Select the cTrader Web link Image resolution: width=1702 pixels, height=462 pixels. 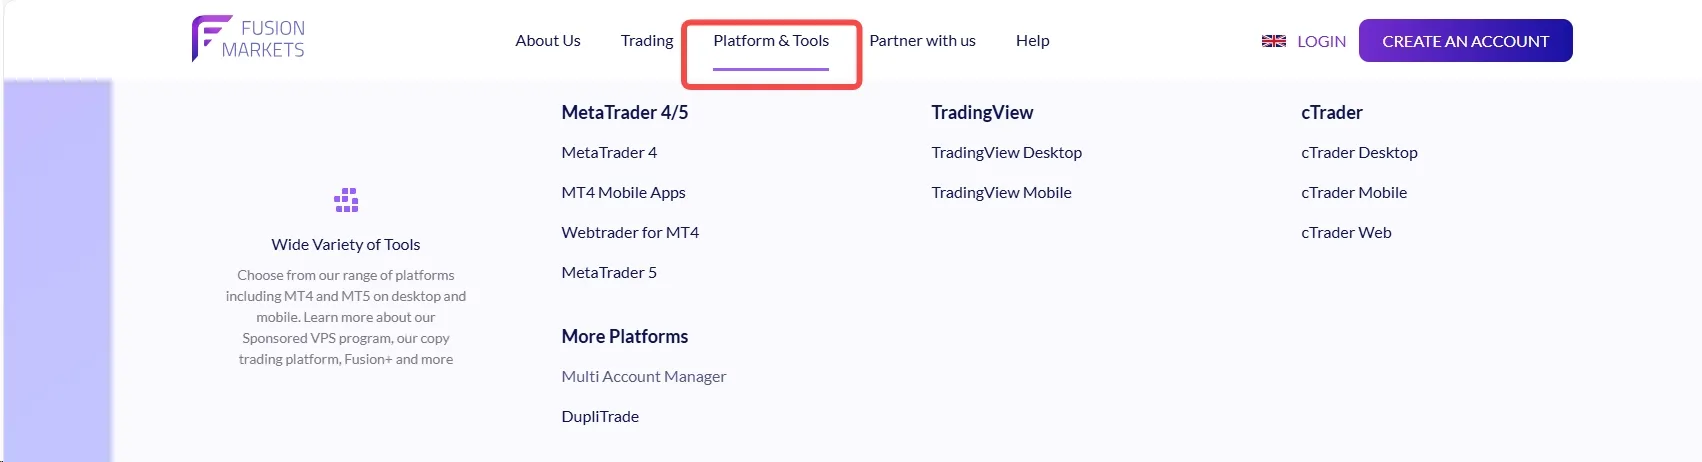[1346, 233]
